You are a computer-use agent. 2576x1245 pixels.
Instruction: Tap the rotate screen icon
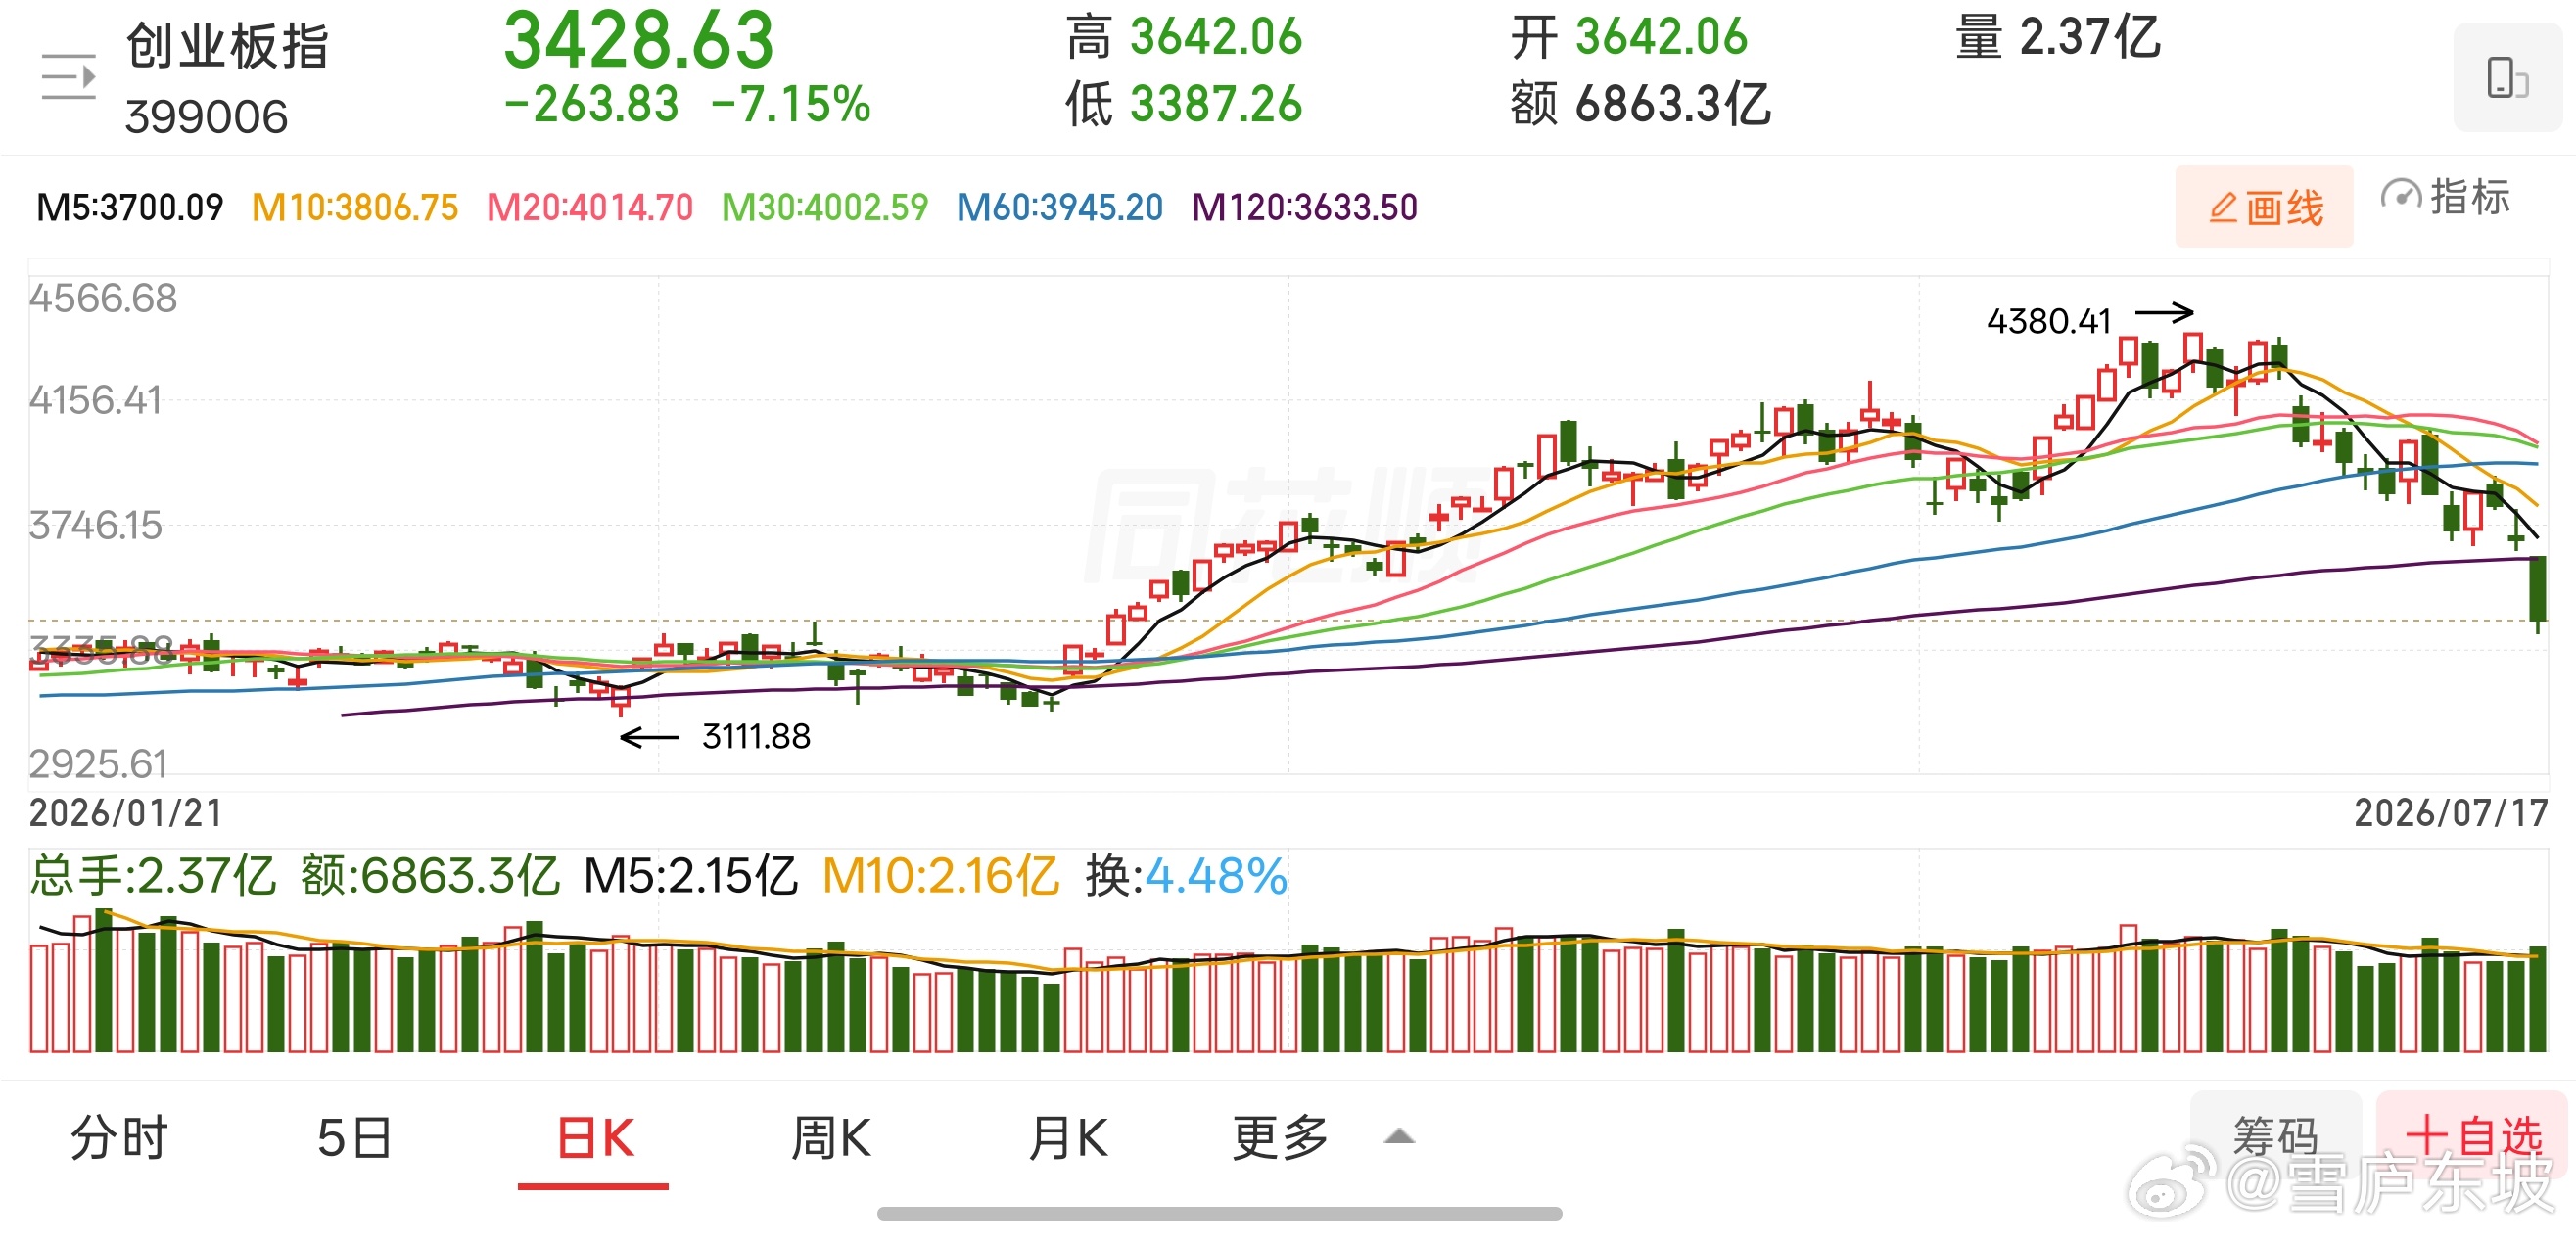coord(2507,78)
